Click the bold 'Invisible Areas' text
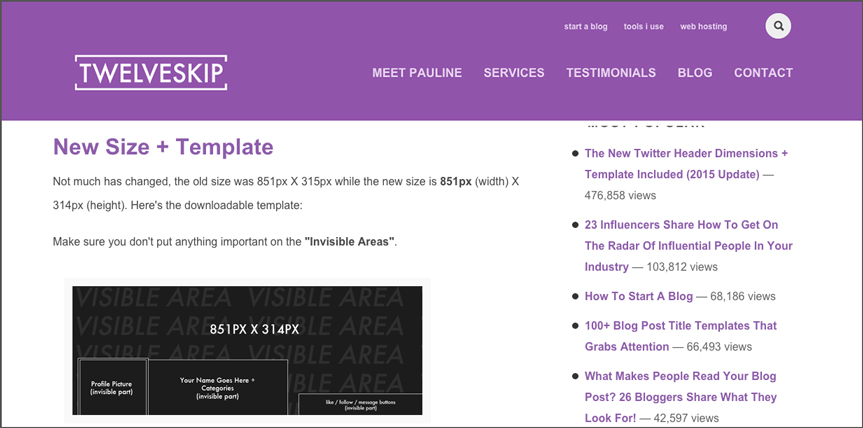863x428 pixels. 349,242
